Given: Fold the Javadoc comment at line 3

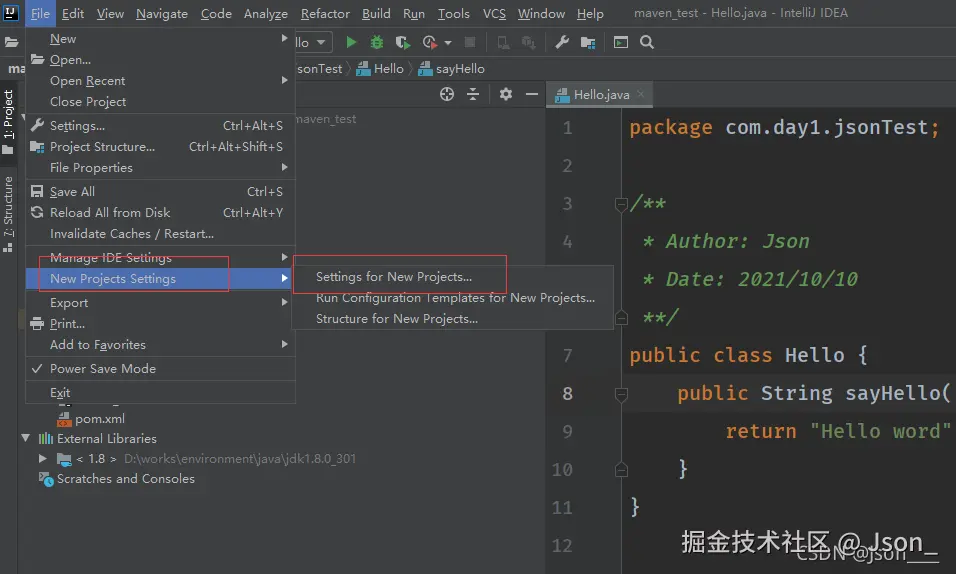Looking at the screenshot, I should click(x=621, y=204).
